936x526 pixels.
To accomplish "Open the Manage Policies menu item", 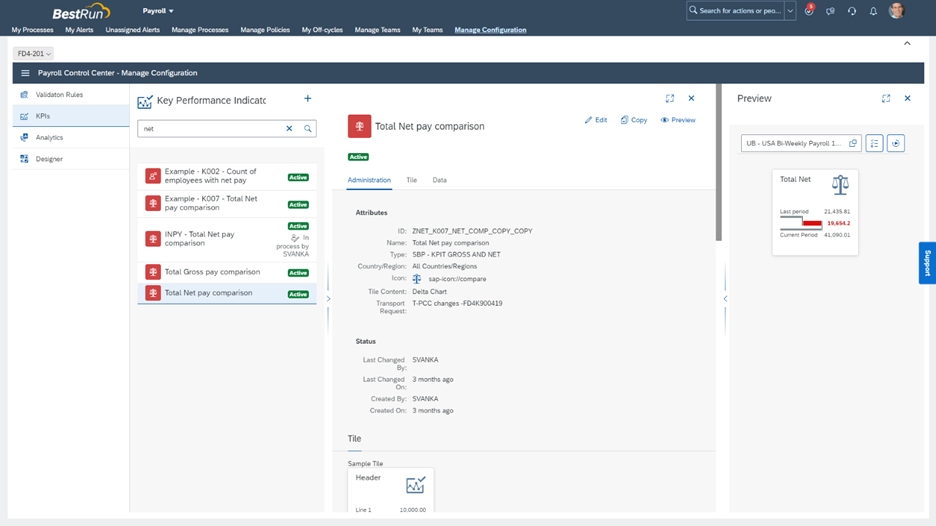I will click(x=265, y=30).
